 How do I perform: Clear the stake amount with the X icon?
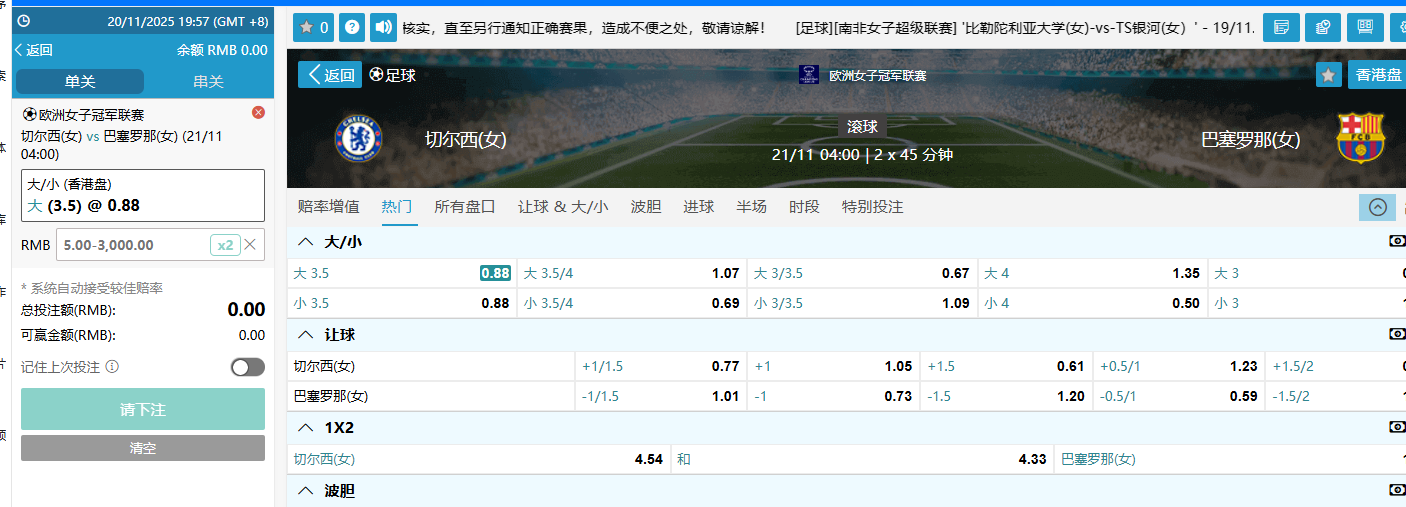[x=250, y=244]
